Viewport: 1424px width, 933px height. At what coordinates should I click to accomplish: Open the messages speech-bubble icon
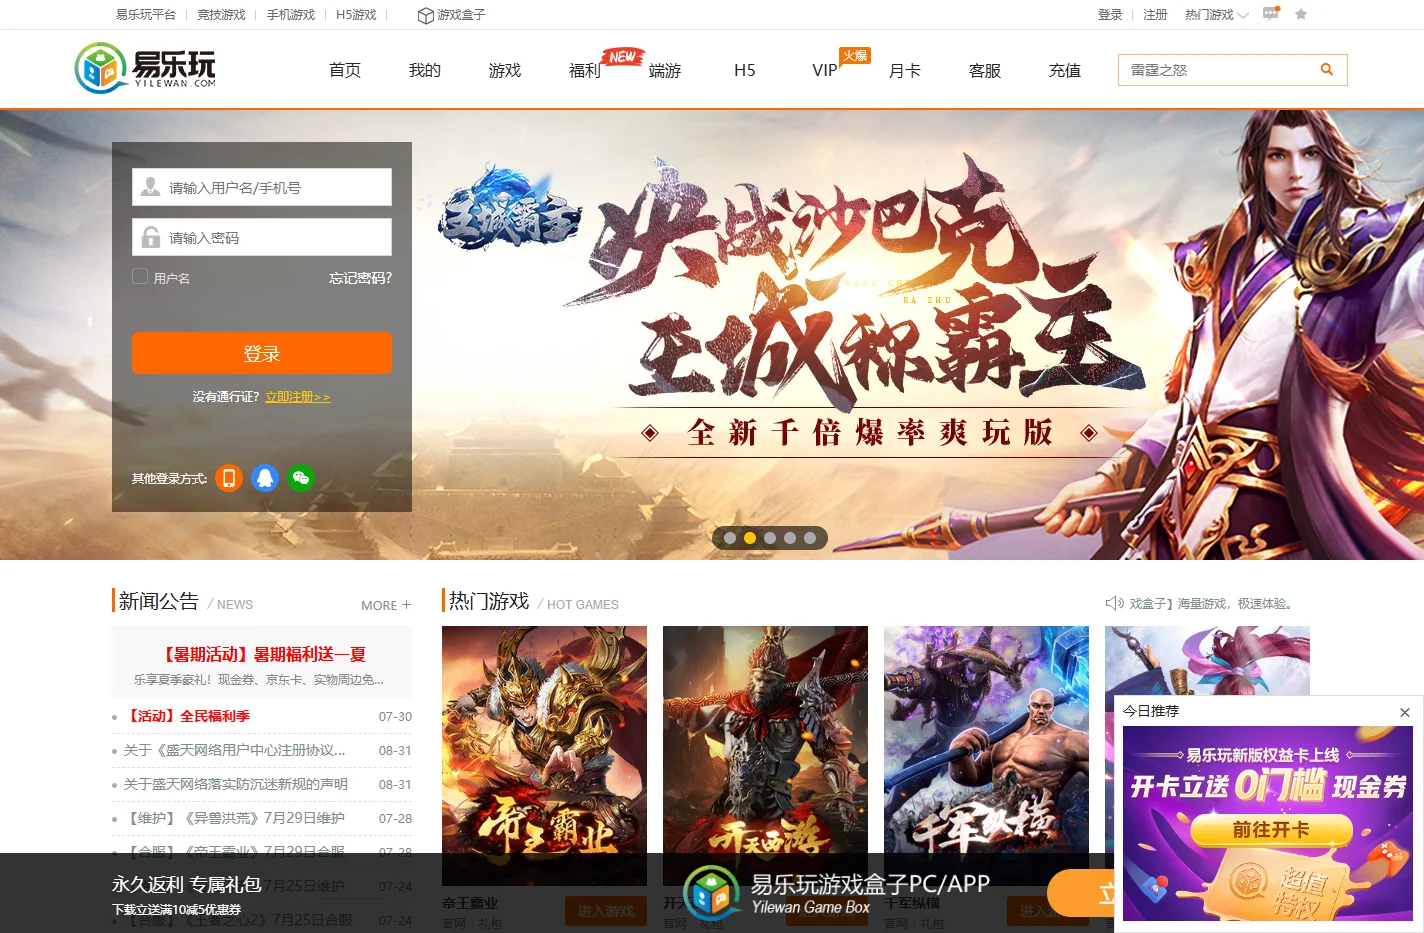(x=1271, y=14)
